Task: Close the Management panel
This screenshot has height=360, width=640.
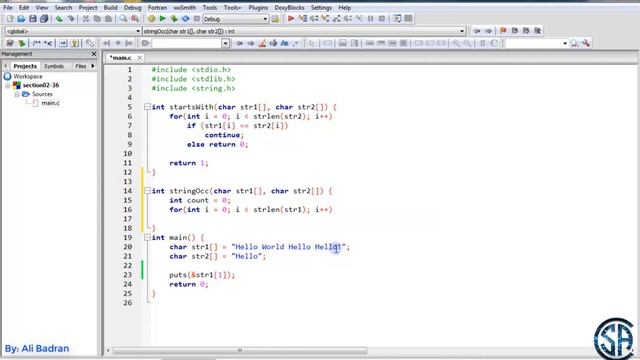Action: (x=94, y=54)
